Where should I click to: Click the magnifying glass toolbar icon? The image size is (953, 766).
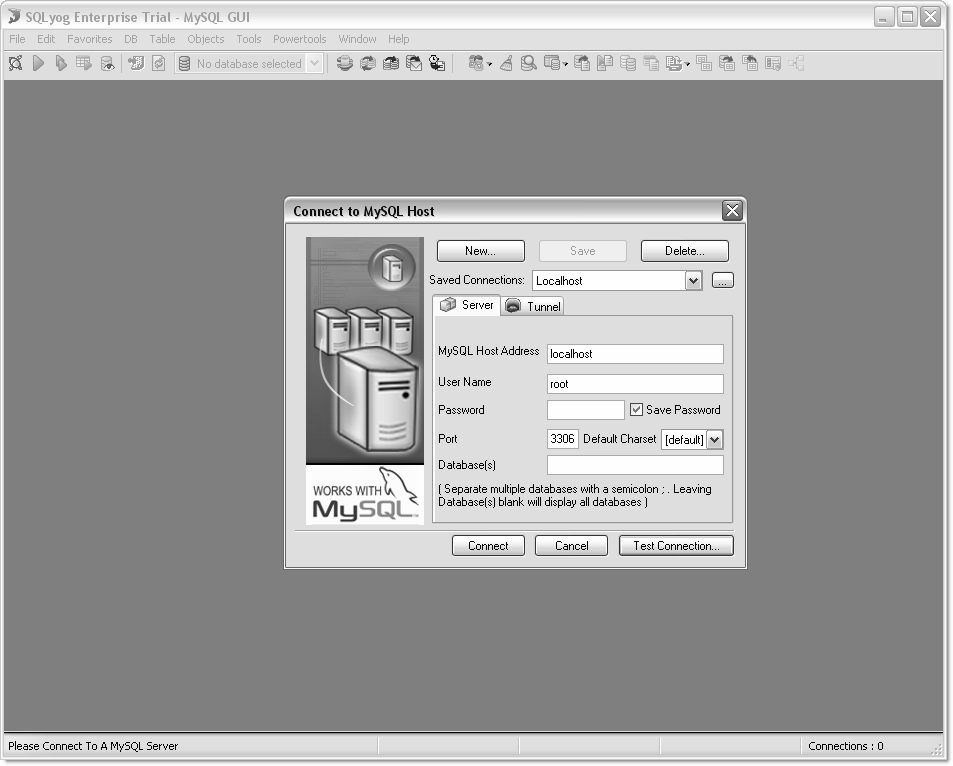point(528,63)
